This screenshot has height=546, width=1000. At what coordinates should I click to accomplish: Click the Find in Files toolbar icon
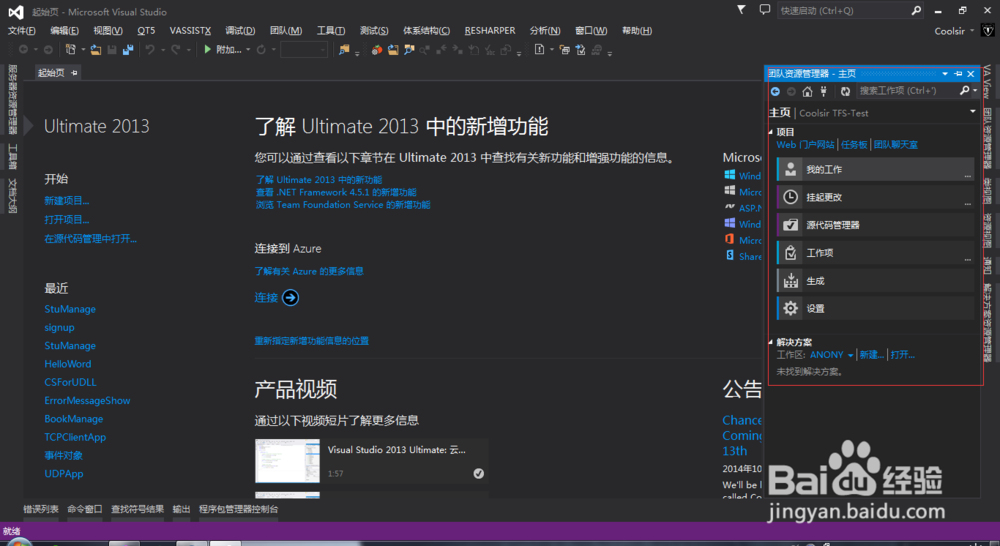point(344,49)
